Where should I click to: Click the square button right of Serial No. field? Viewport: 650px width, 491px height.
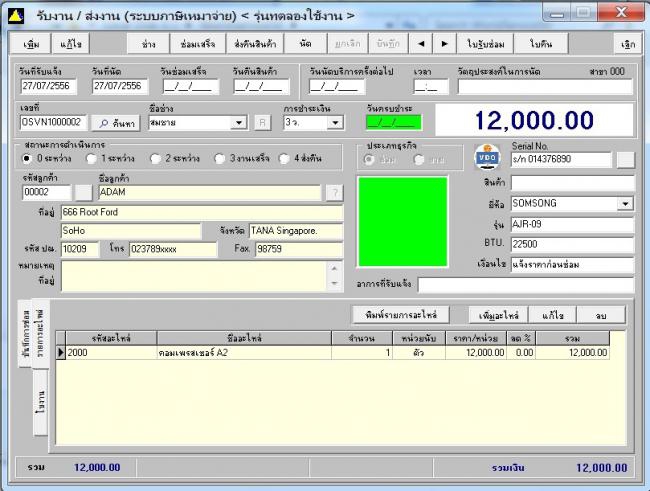pyautogui.click(x=625, y=159)
